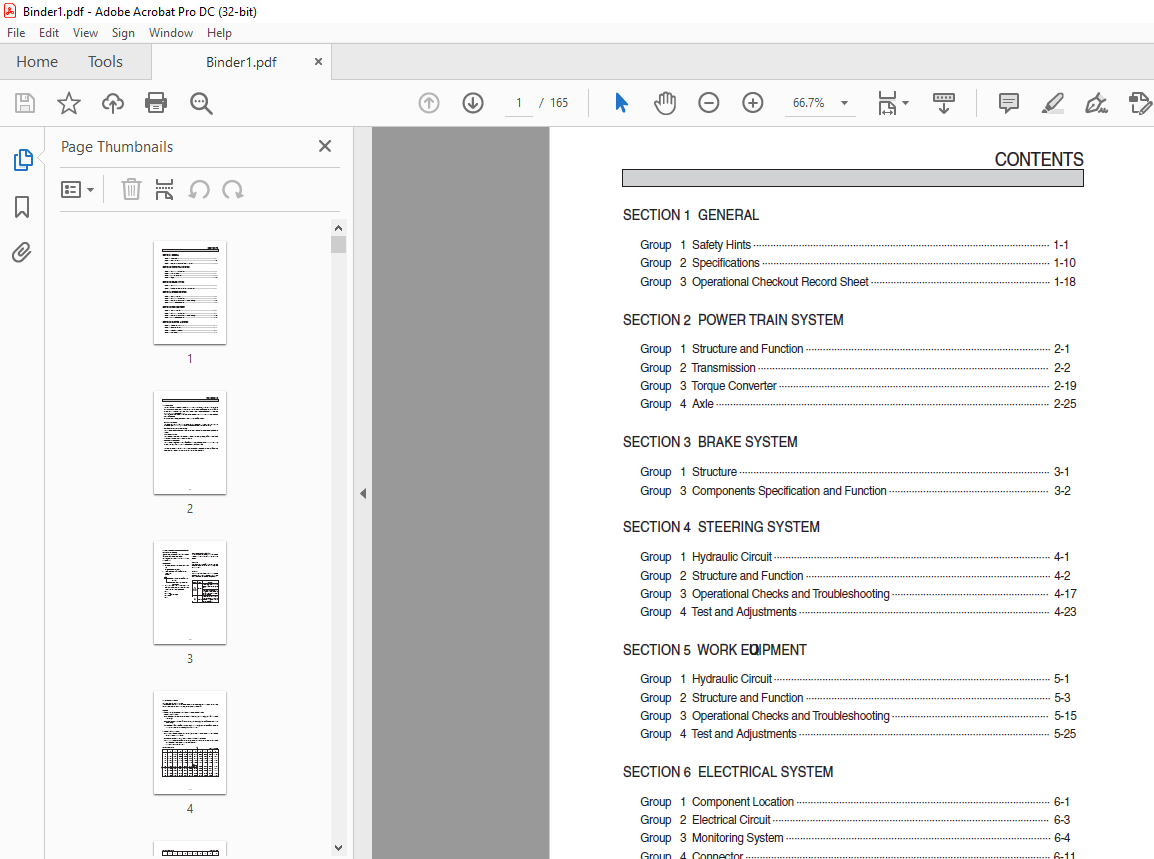Click 'SECTION 3 BRAKE SYSTEM' heading

click(x=710, y=442)
